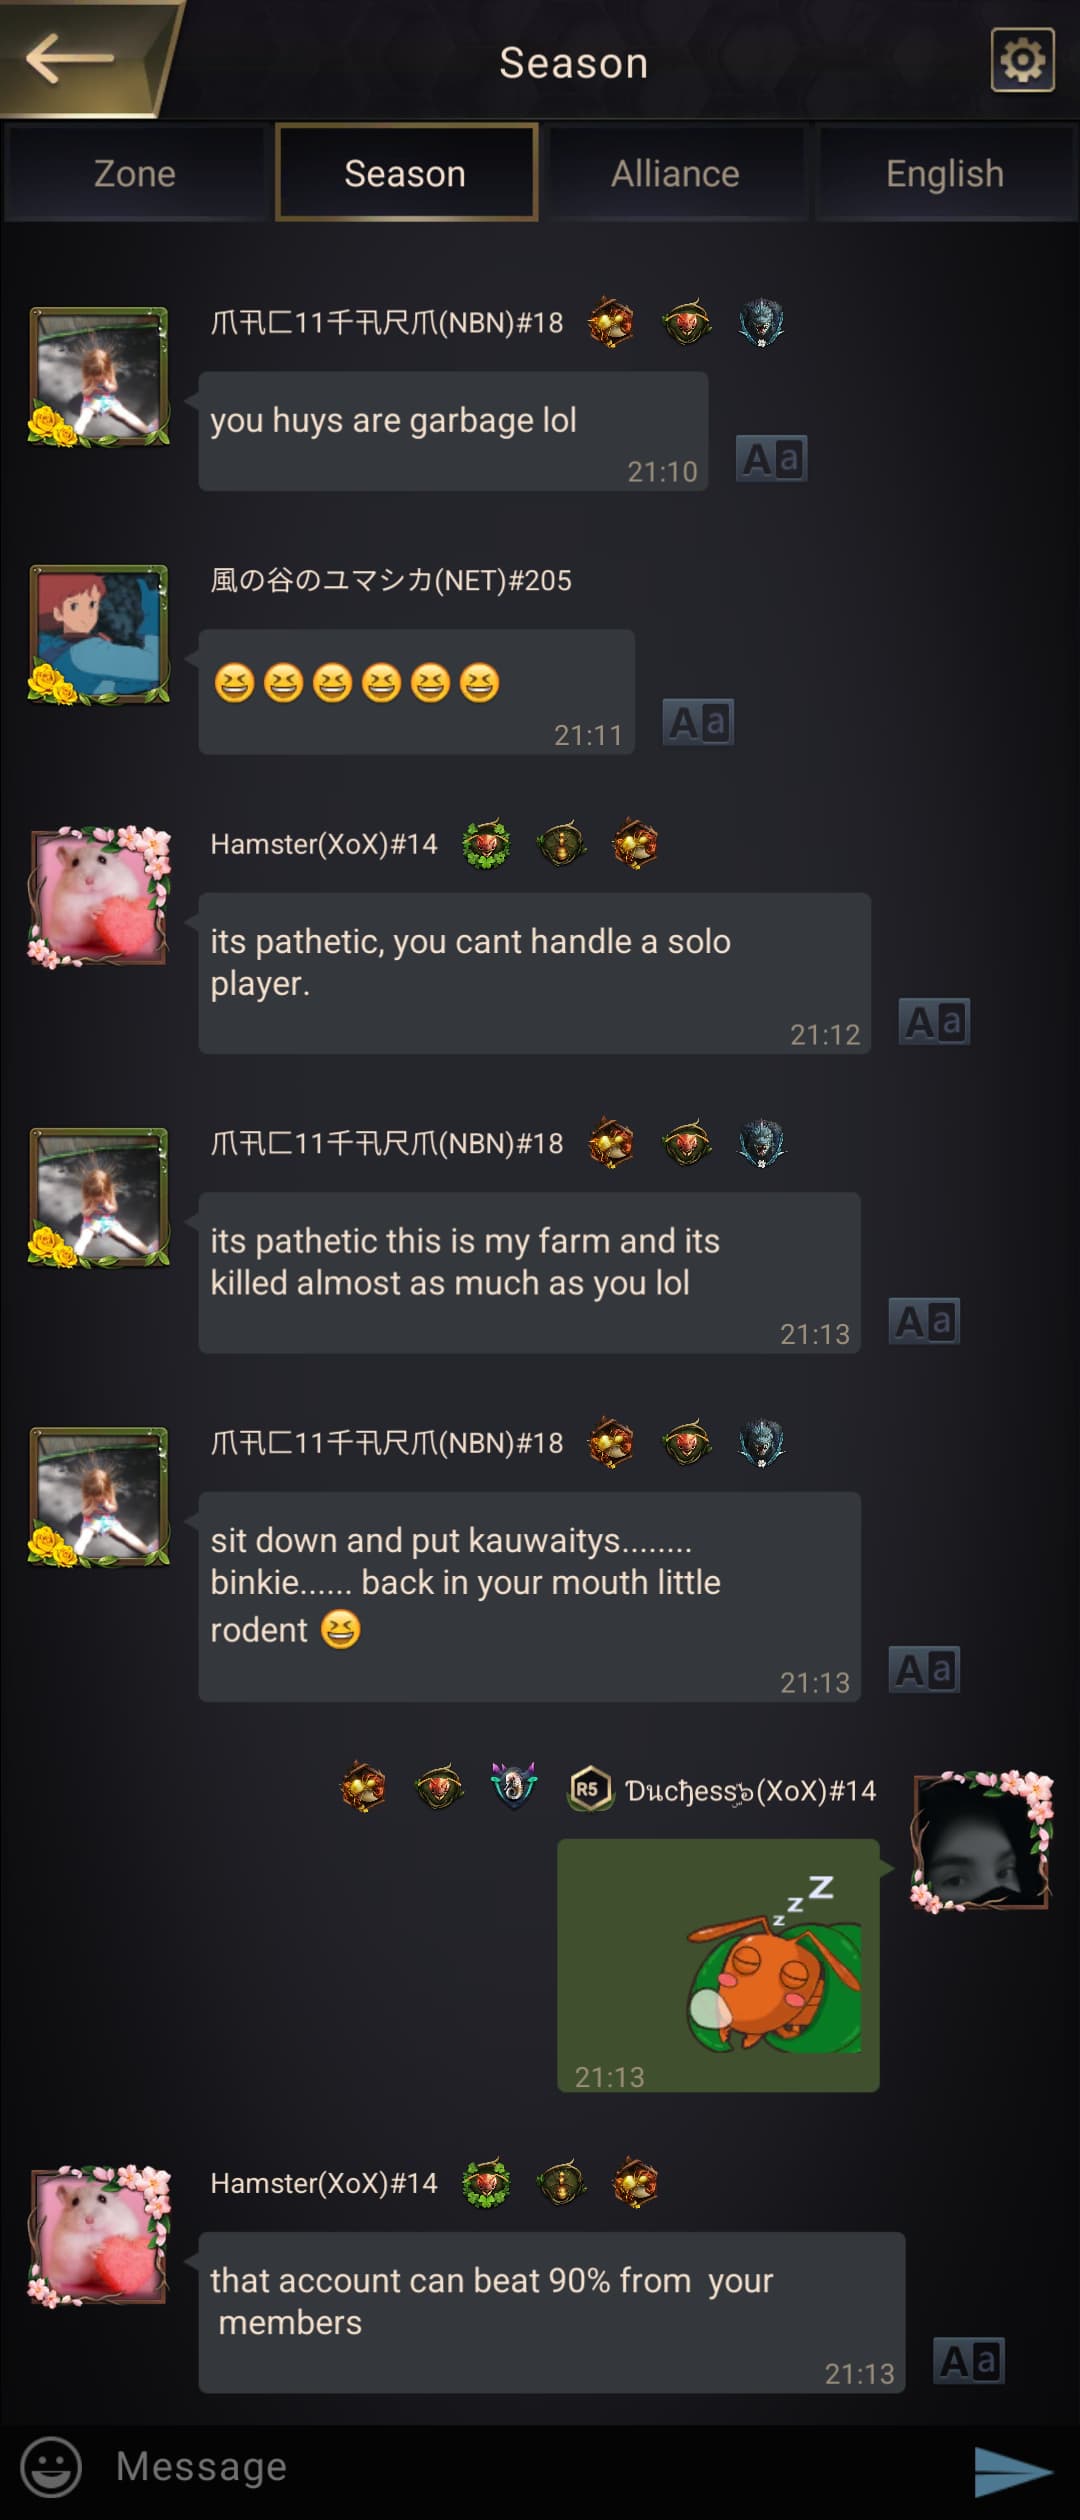This screenshot has height=2520, width=1080.
Task: Open chat settings gear icon
Action: click(1022, 60)
